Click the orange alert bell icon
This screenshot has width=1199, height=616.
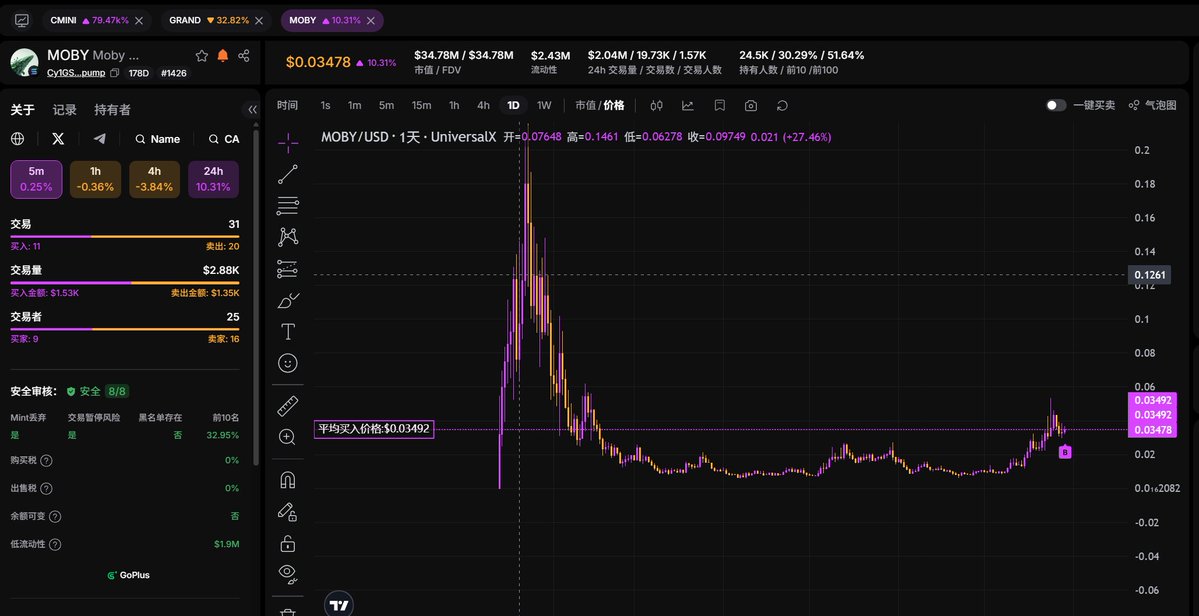pyautogui.click(x=223, y=56)
